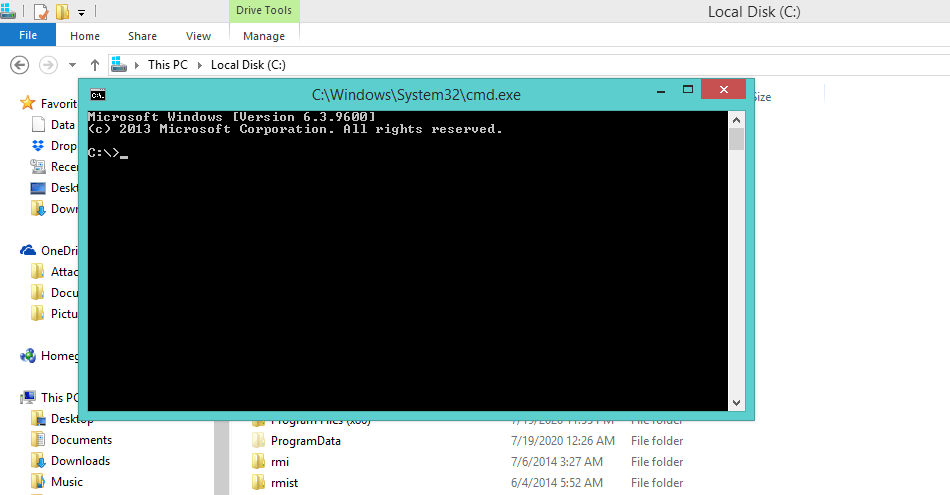The height and width of the screenshot is (495, 950).
Task: Select Music under This PC
Action: [66, 482]
